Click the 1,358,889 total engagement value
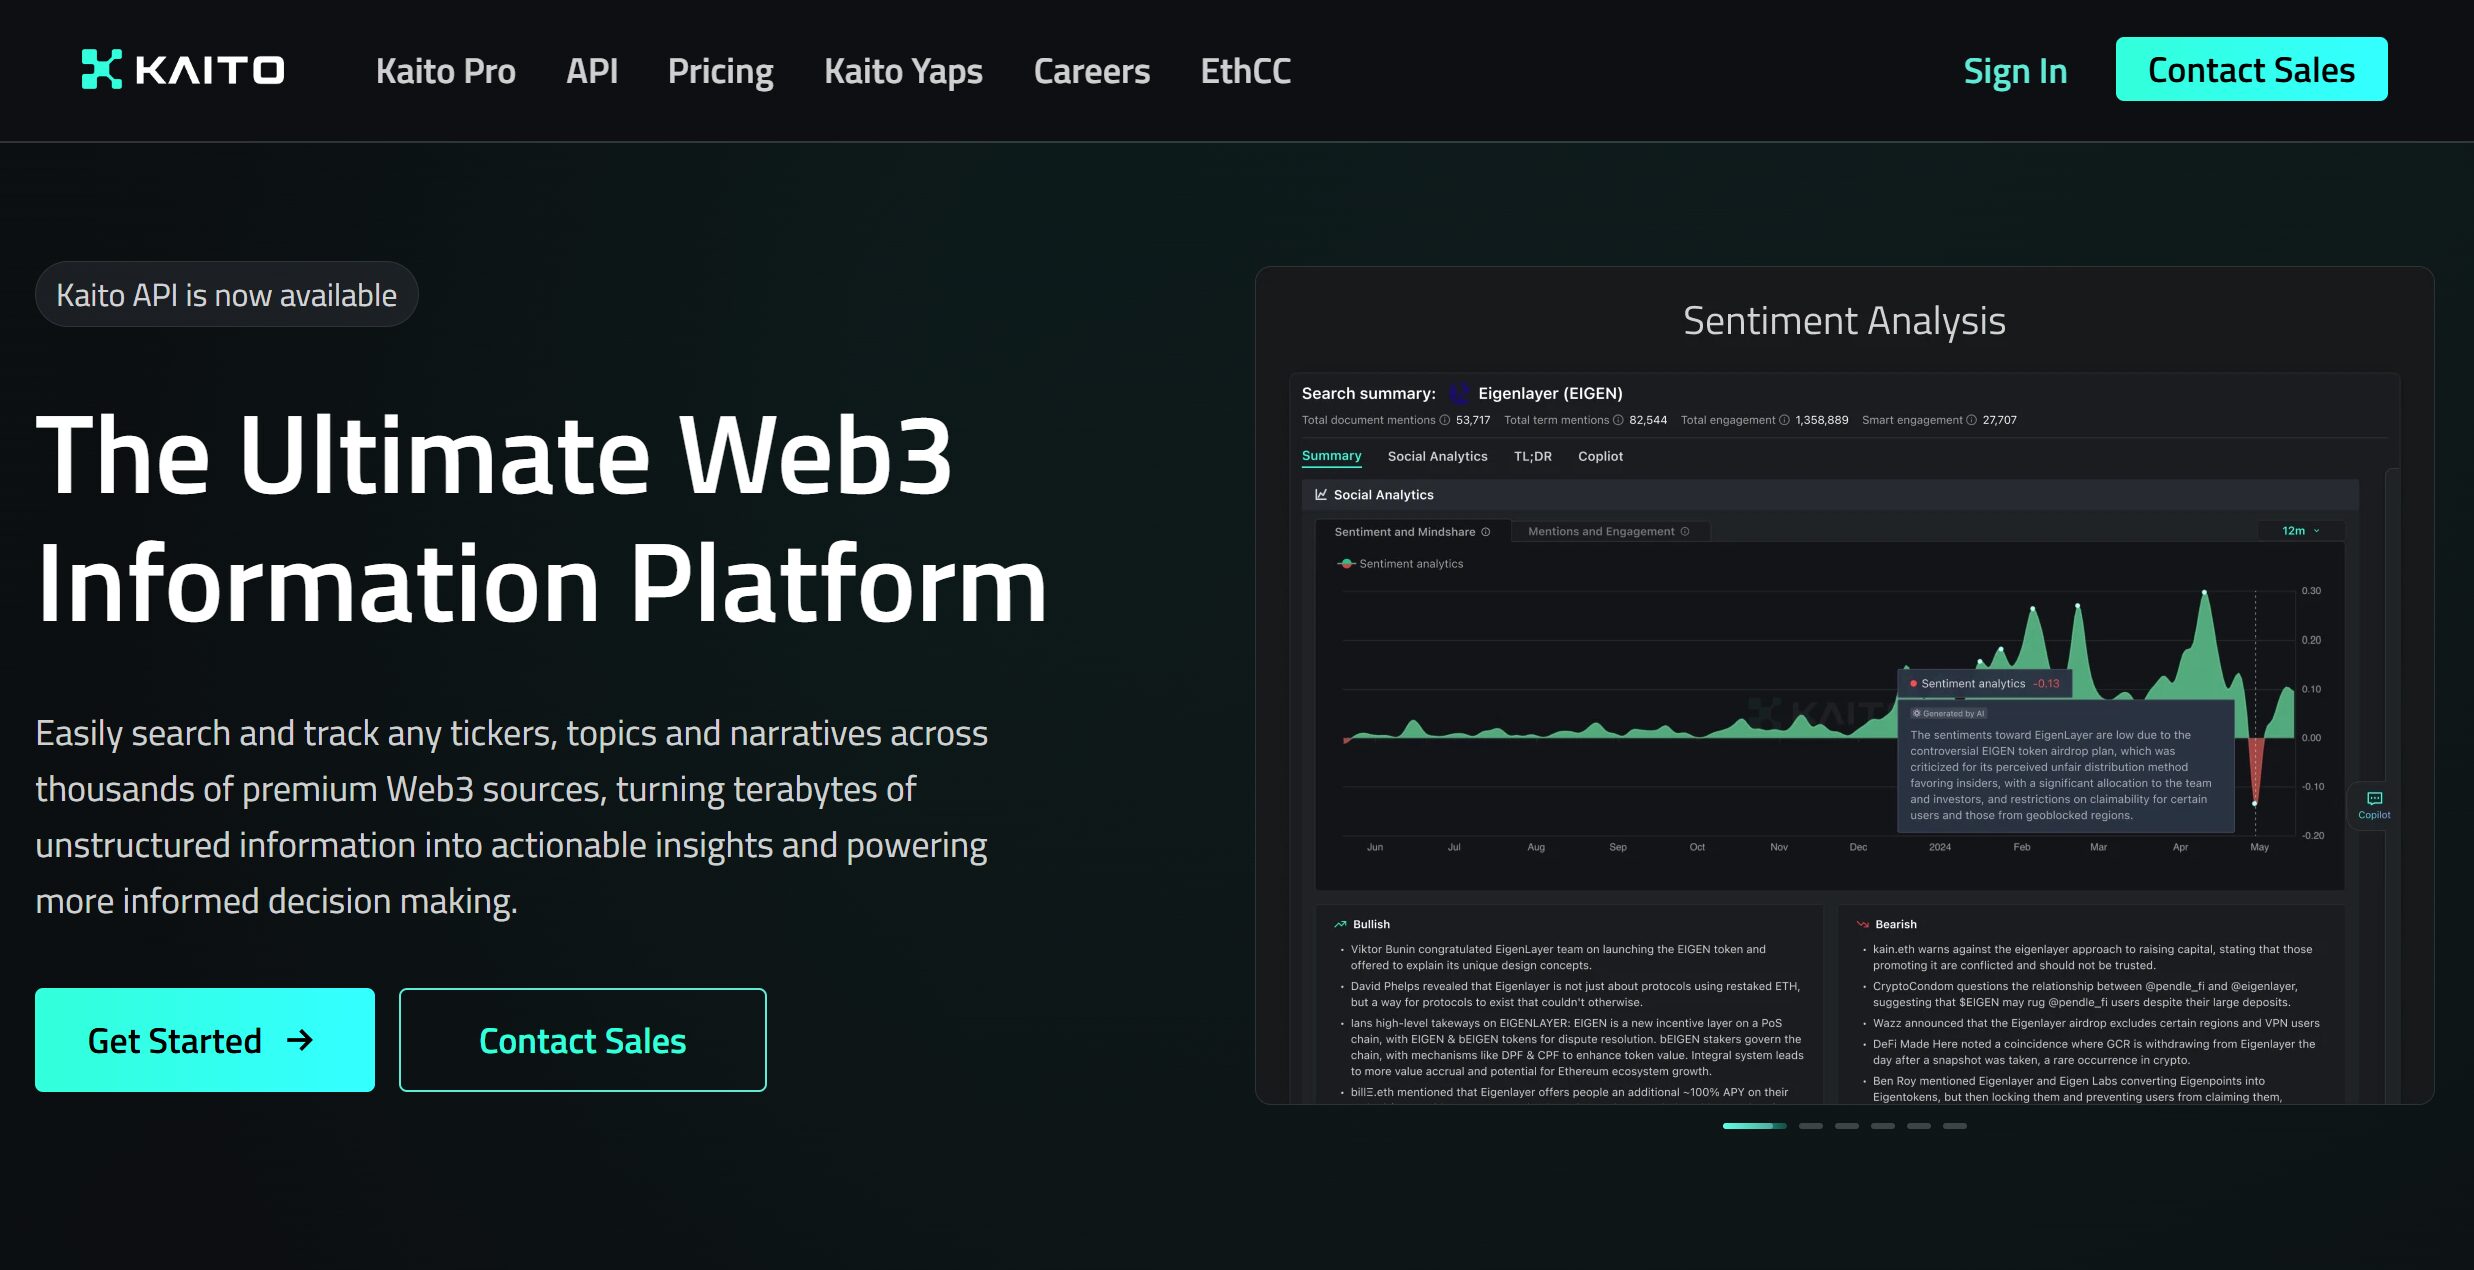The image size is (2474, 1270). pos(1821,420)
